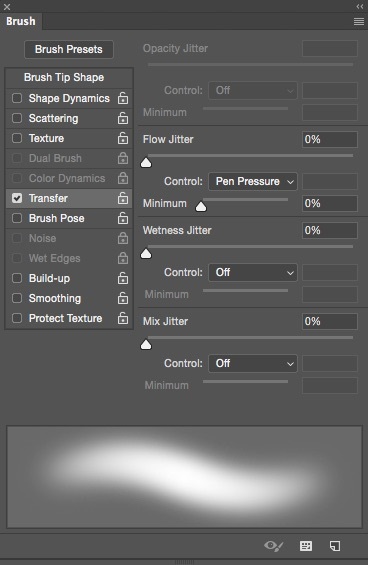The width and height of the screenshot is (368, 565).
Task: Open the Wetness Jitter Control dropdown
Action: [253, 272]
